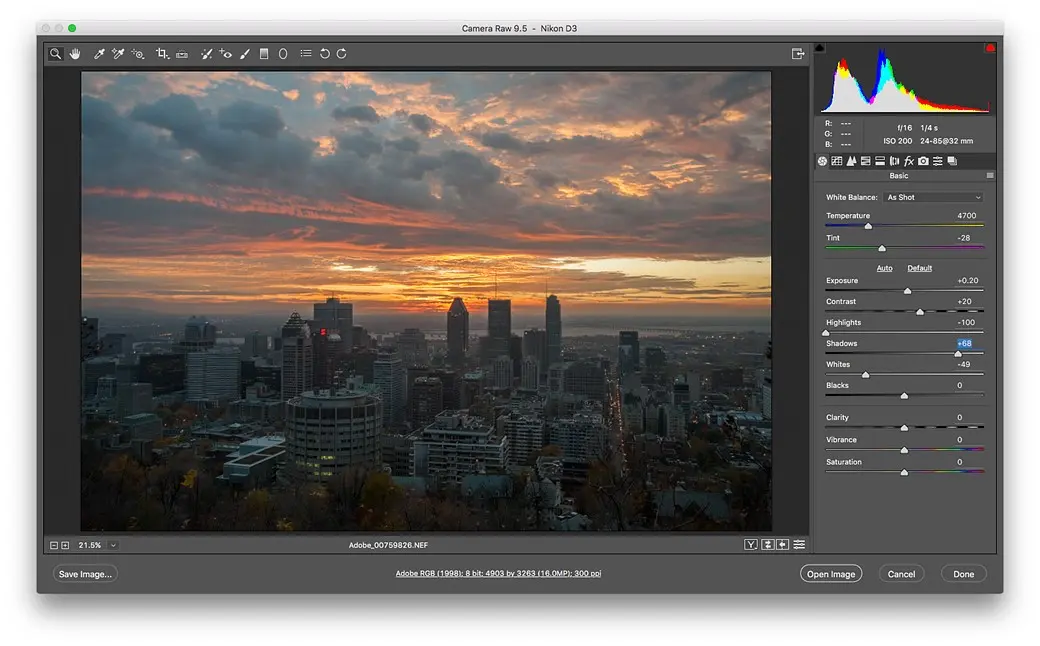This screenshot has width=1040, height=646.
Task: Switch to the Effects (fx) tab
Action: (x=909, y=161)
